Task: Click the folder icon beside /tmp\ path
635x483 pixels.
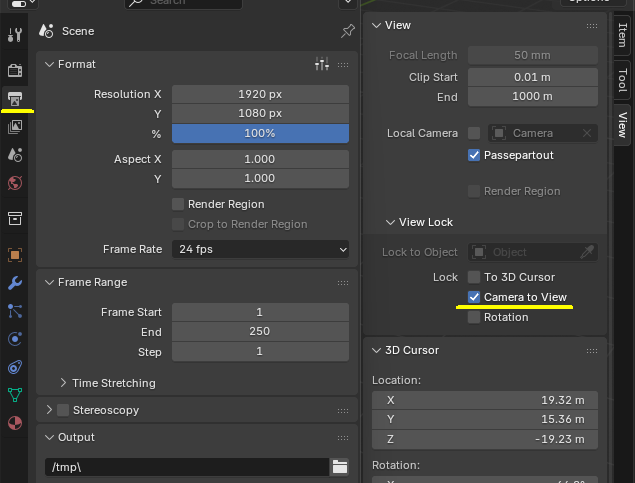Action: tap(340, 466)
